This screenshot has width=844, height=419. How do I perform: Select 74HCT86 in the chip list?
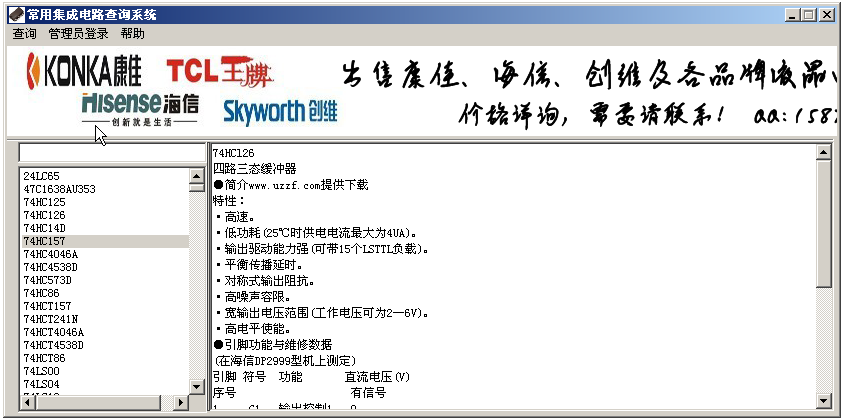pos(106,358)
